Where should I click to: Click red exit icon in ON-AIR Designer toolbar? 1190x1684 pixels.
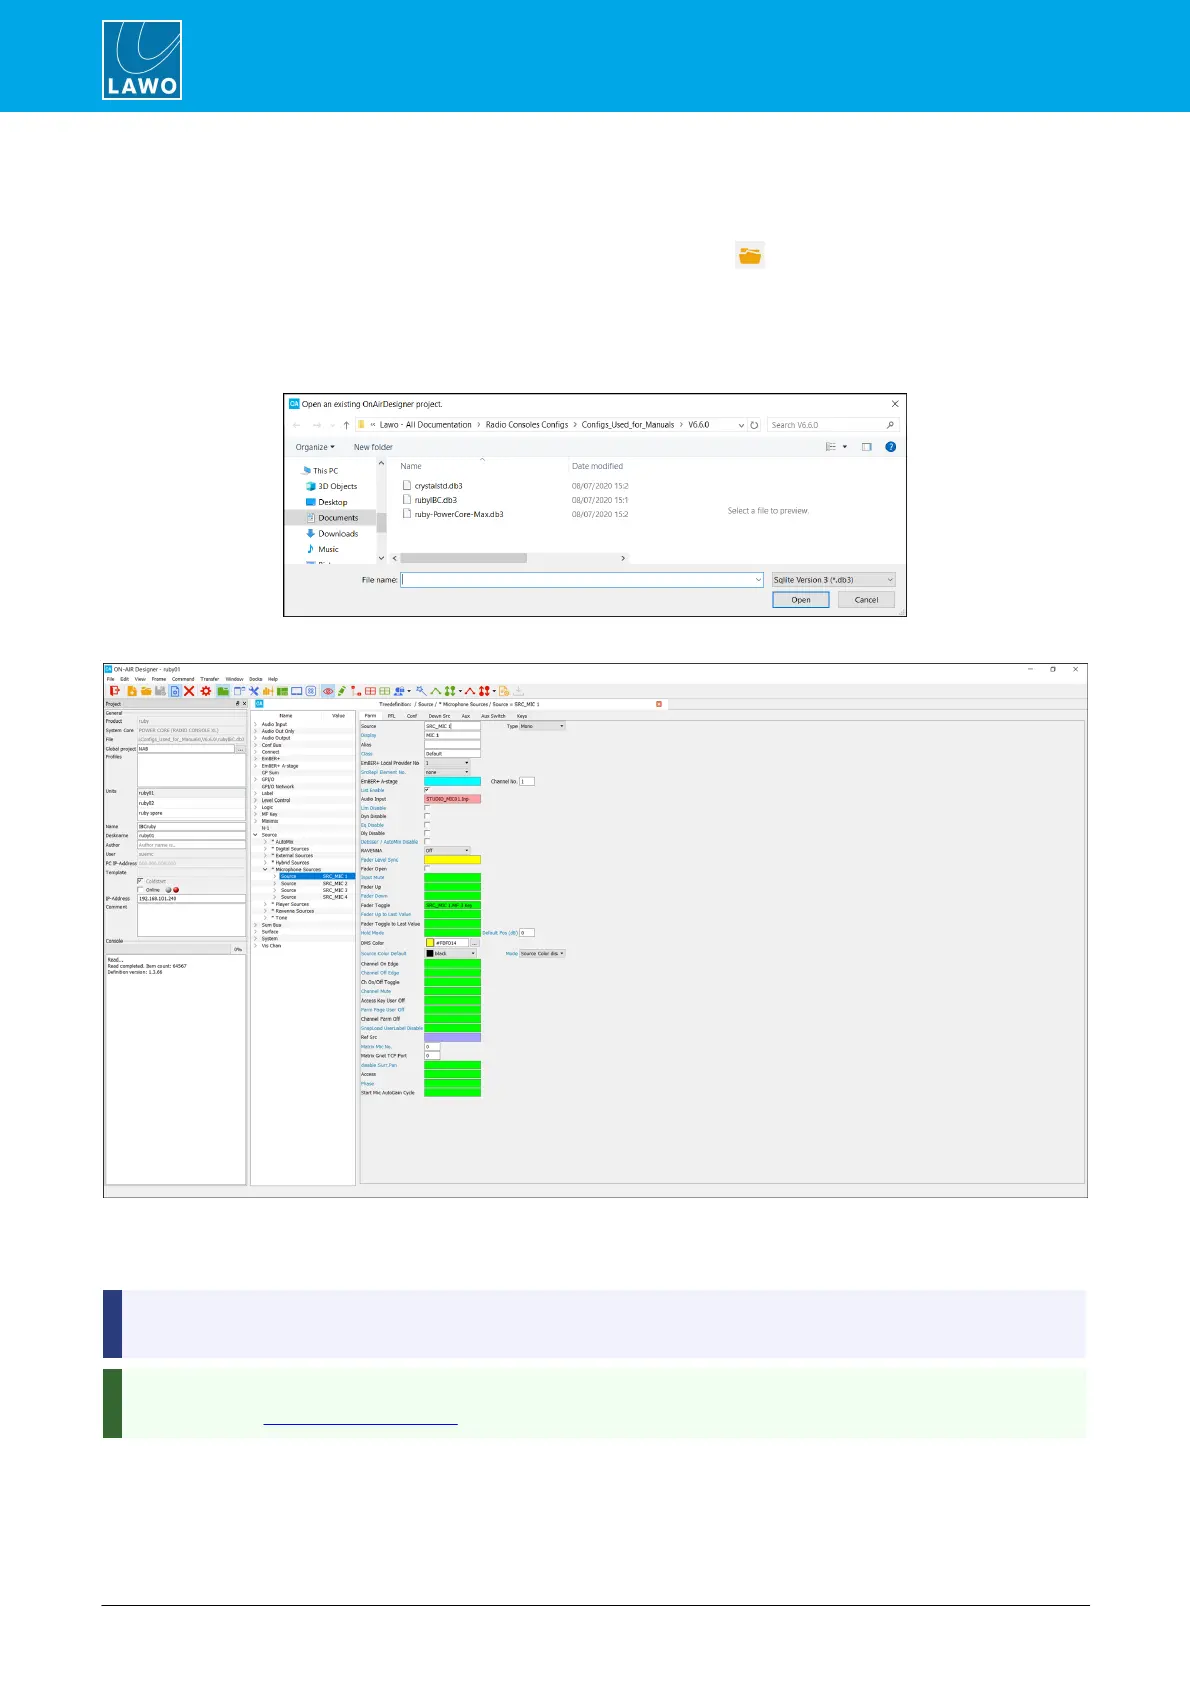[x=116, y=691]
